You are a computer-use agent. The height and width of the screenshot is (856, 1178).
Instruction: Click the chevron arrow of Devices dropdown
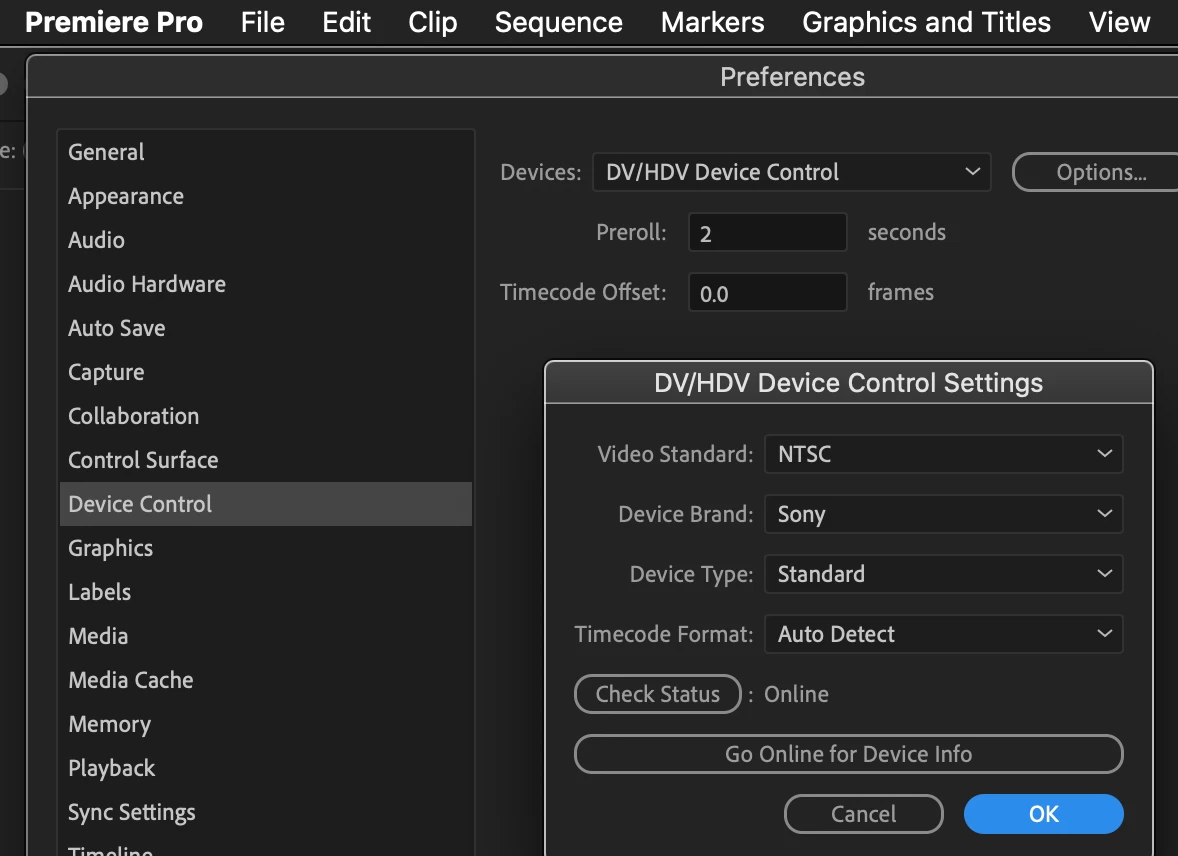coord(972,171)
